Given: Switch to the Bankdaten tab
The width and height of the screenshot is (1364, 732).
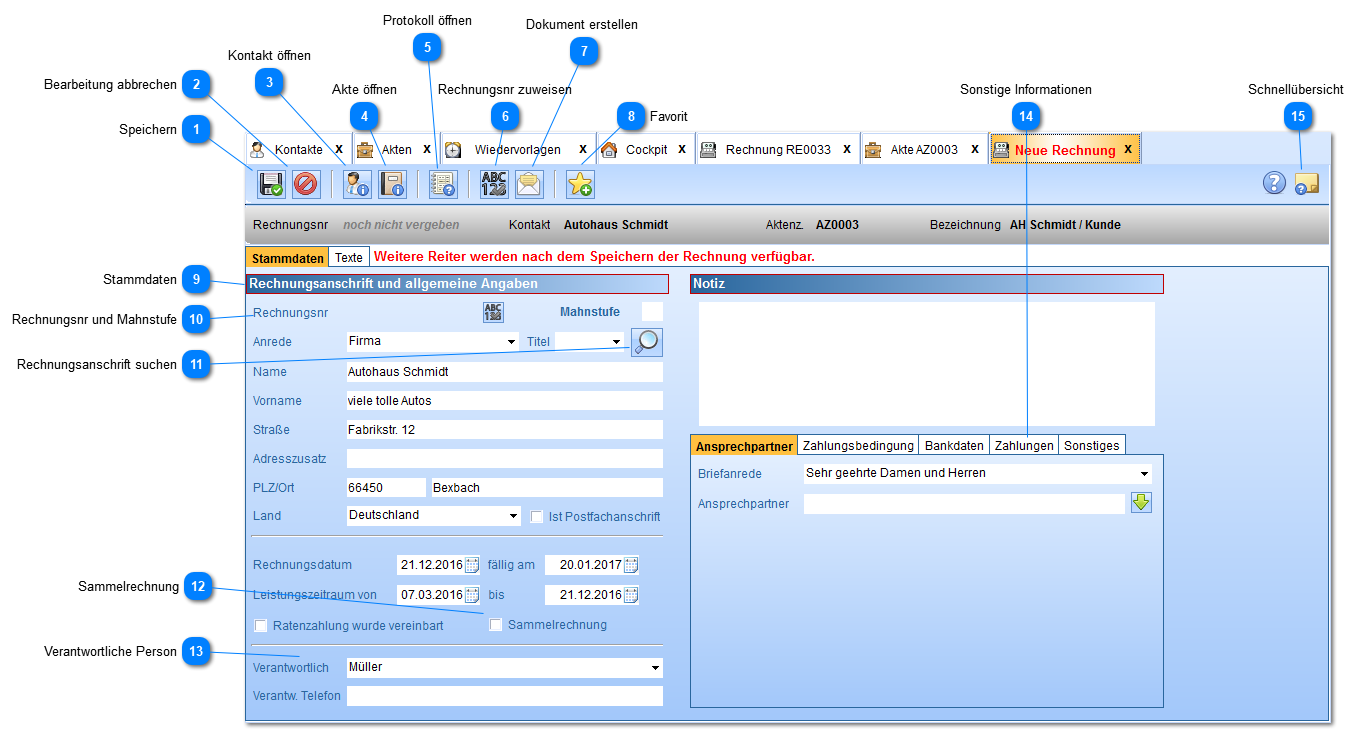Looking at the screenshot, I should pos(954,445).
